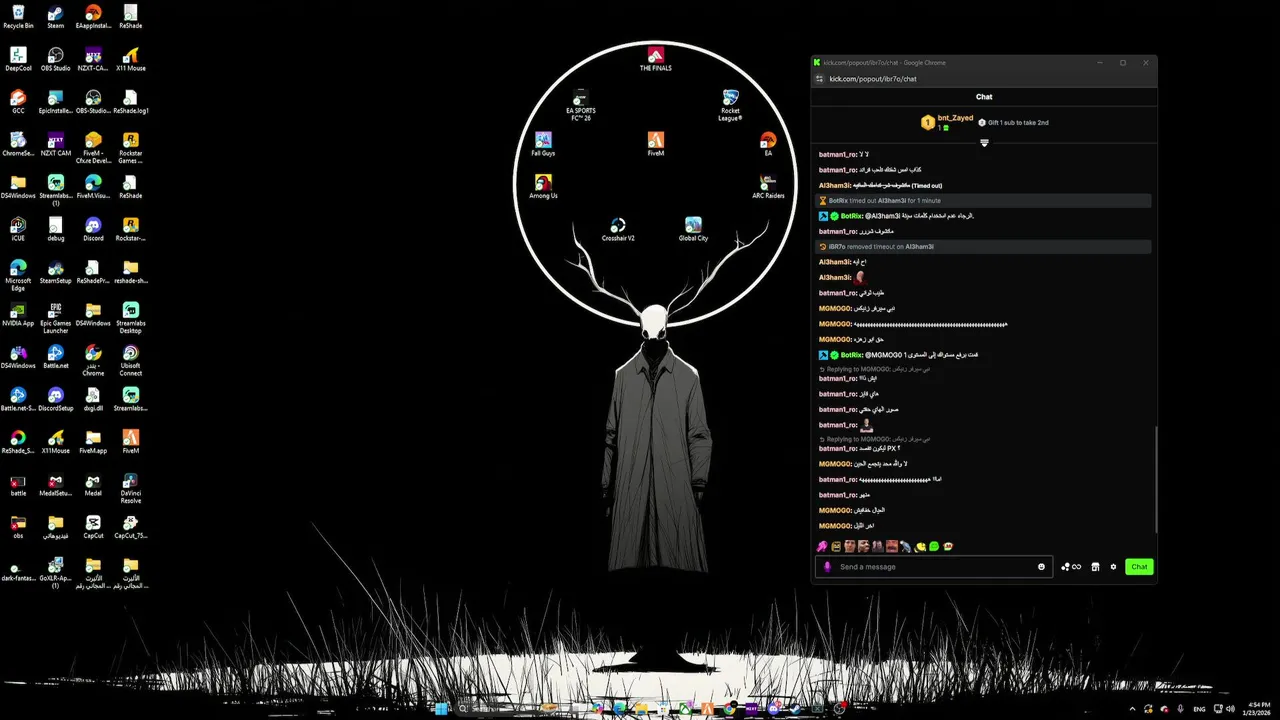
Task: Open the CapCut desktop shortcut
Action: (93, 527)
